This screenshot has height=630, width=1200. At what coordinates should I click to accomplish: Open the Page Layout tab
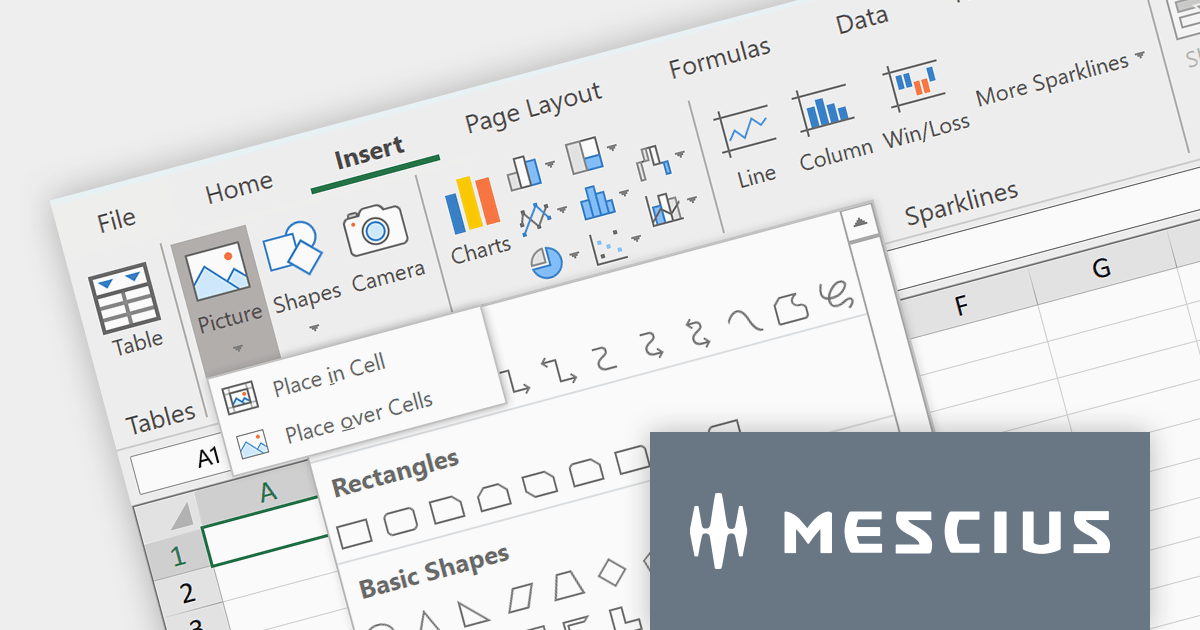point(532,107)
